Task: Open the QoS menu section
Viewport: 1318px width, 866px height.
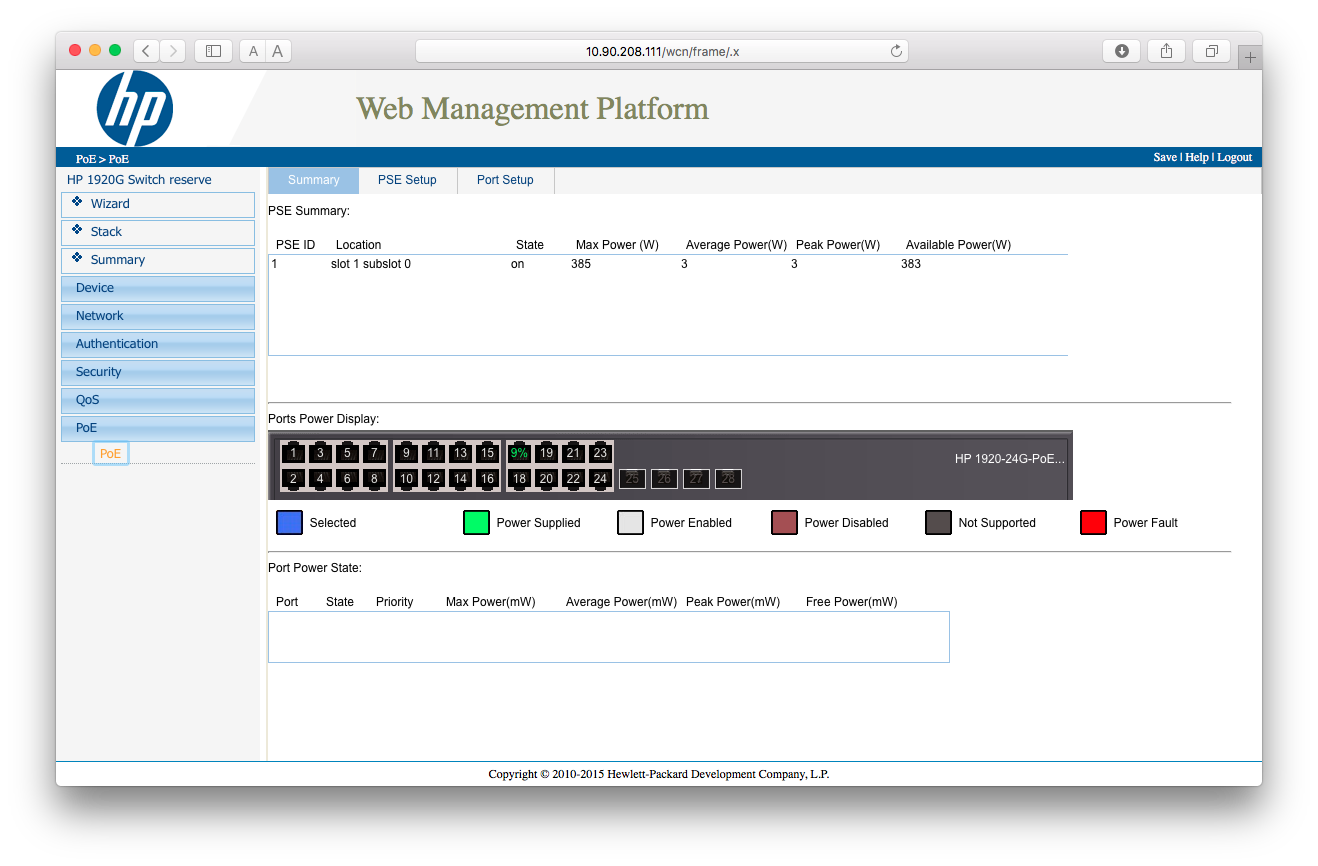Action: click(158, 400)
